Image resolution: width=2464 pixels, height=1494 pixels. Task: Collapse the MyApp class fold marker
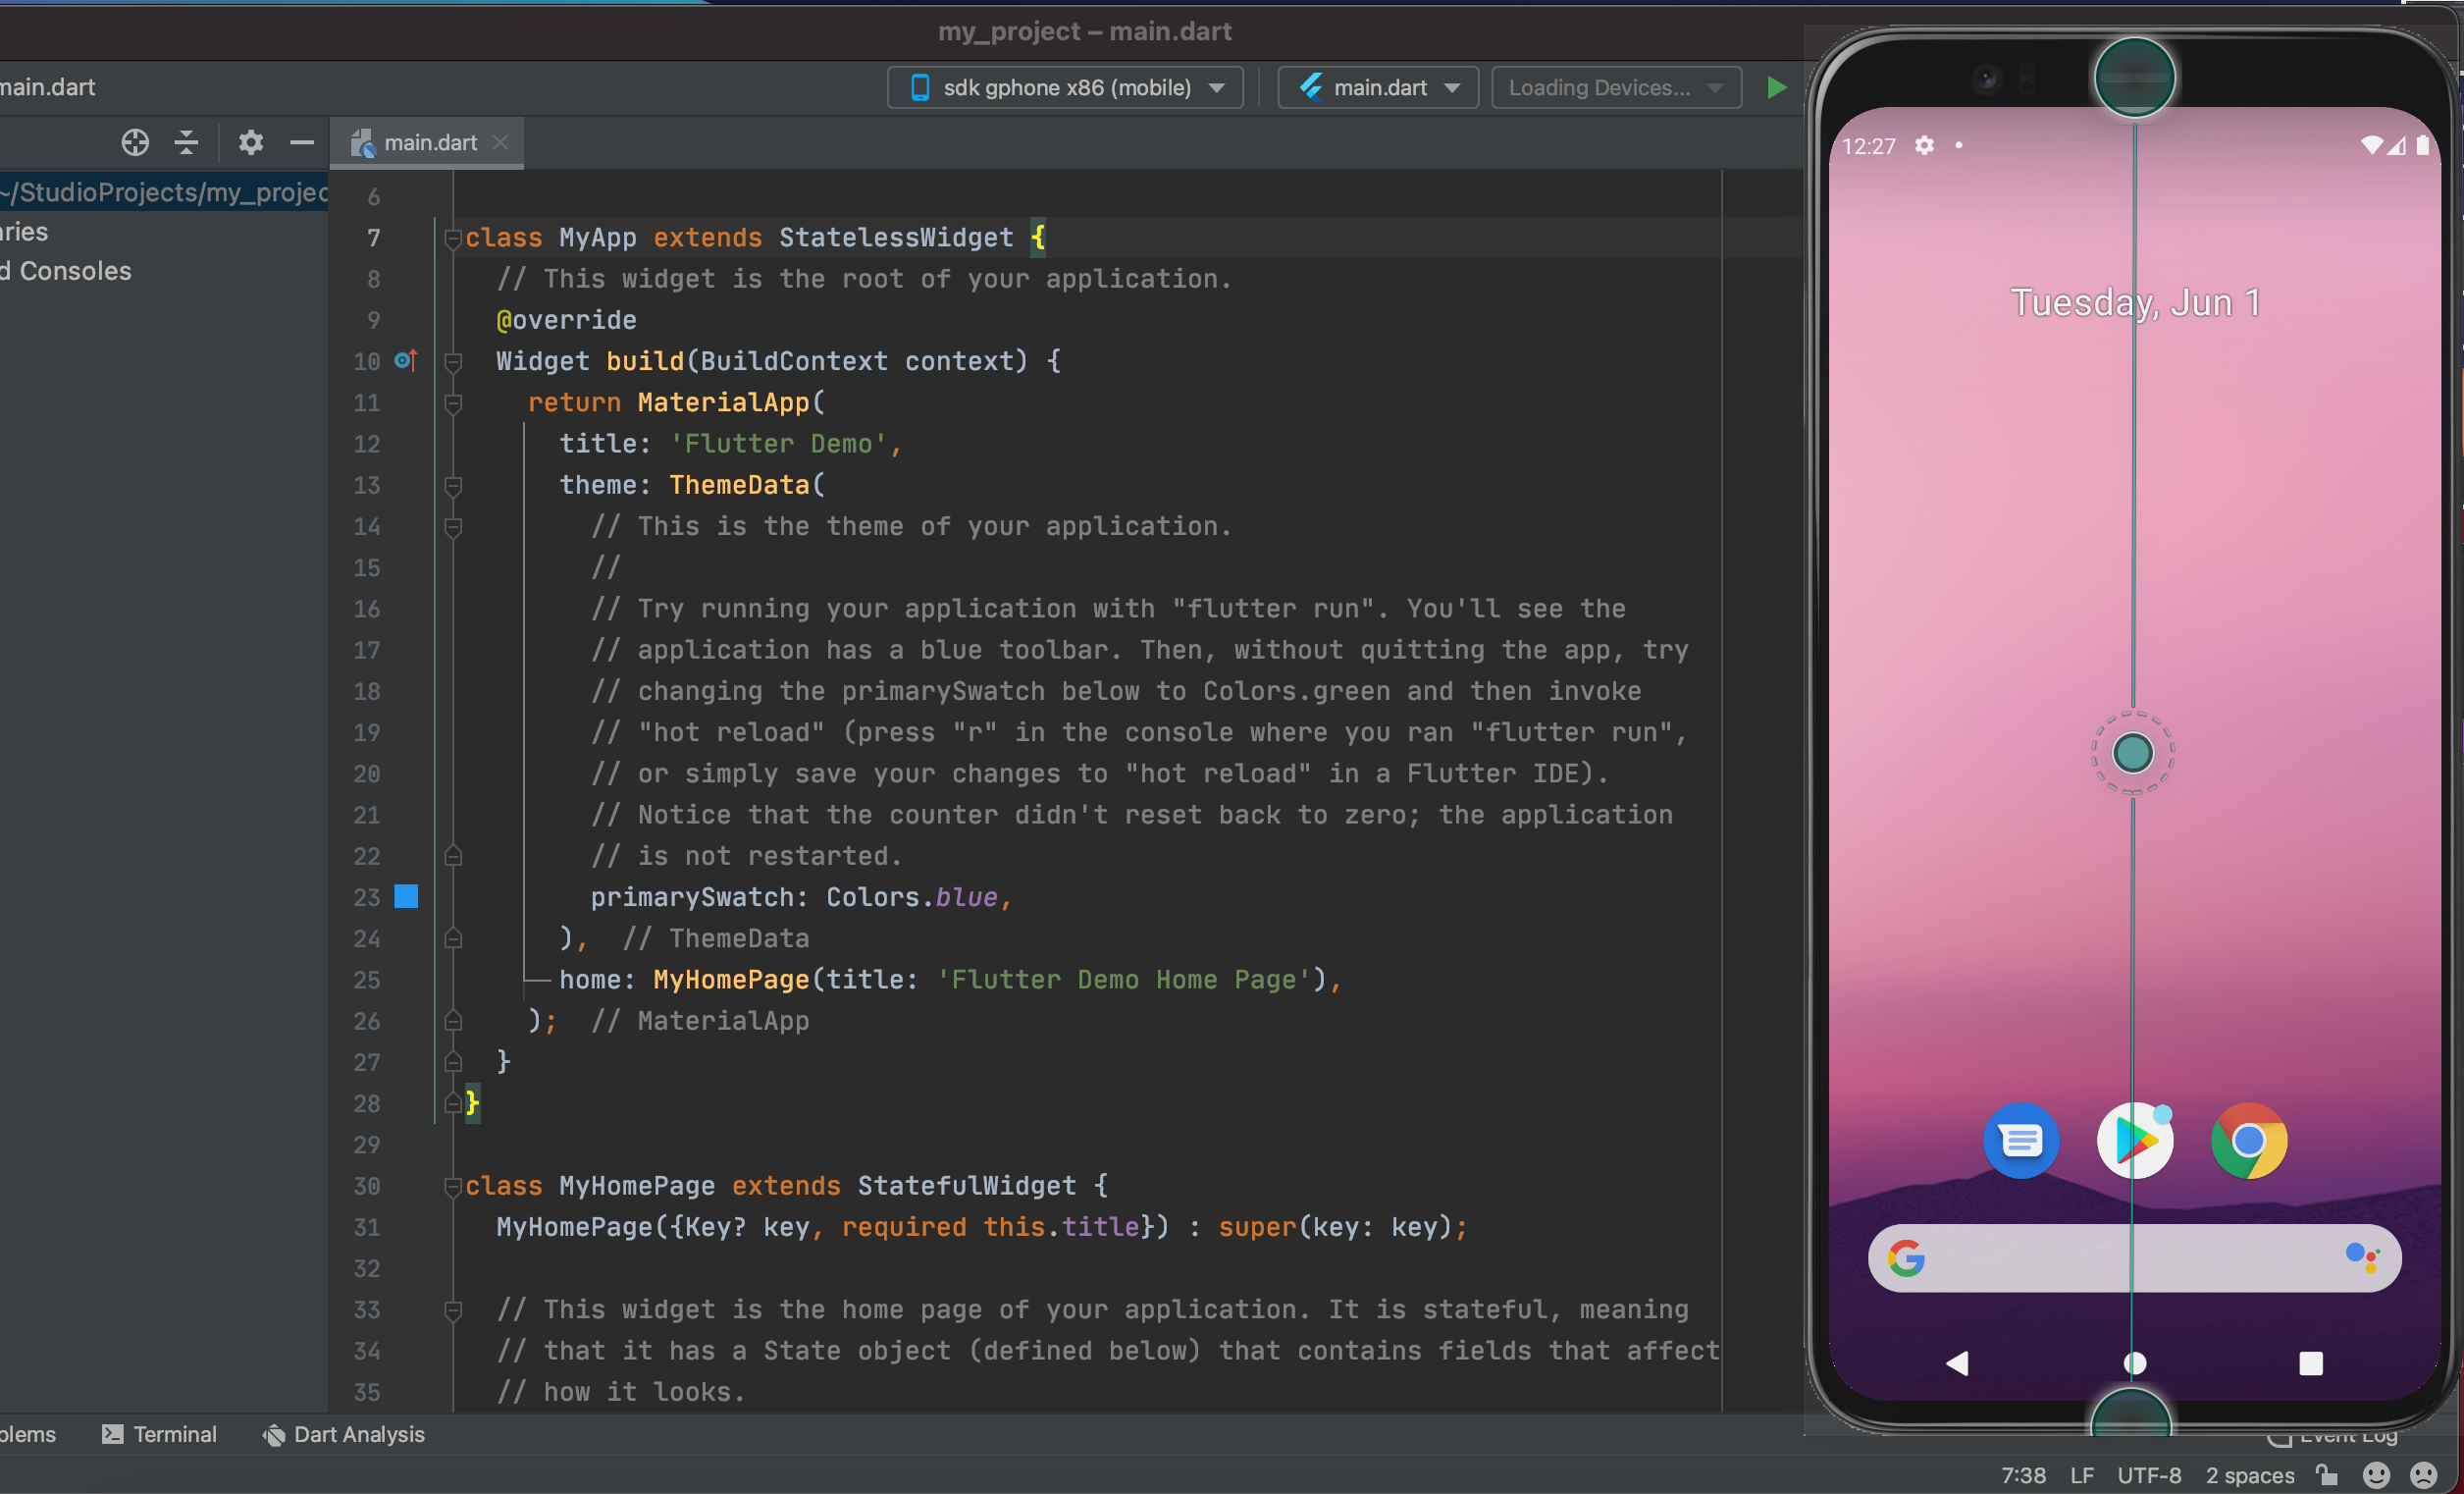[452, 238]
